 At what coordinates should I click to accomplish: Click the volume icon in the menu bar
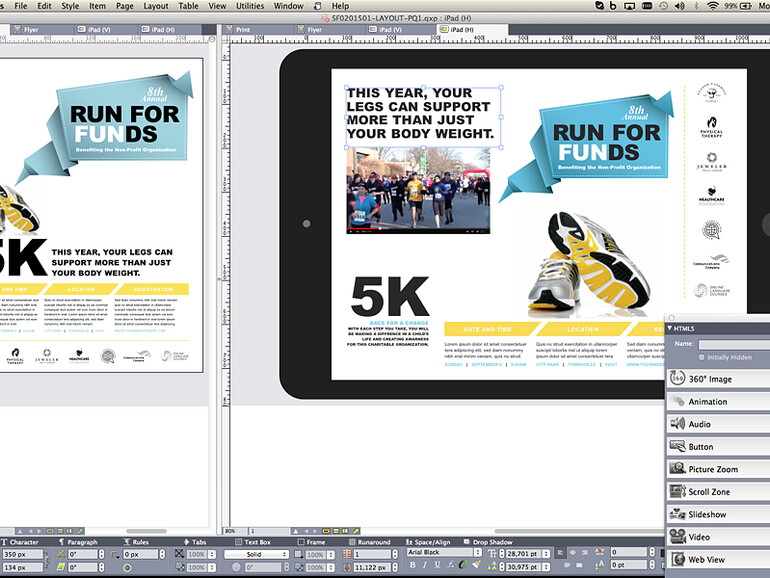680,6
